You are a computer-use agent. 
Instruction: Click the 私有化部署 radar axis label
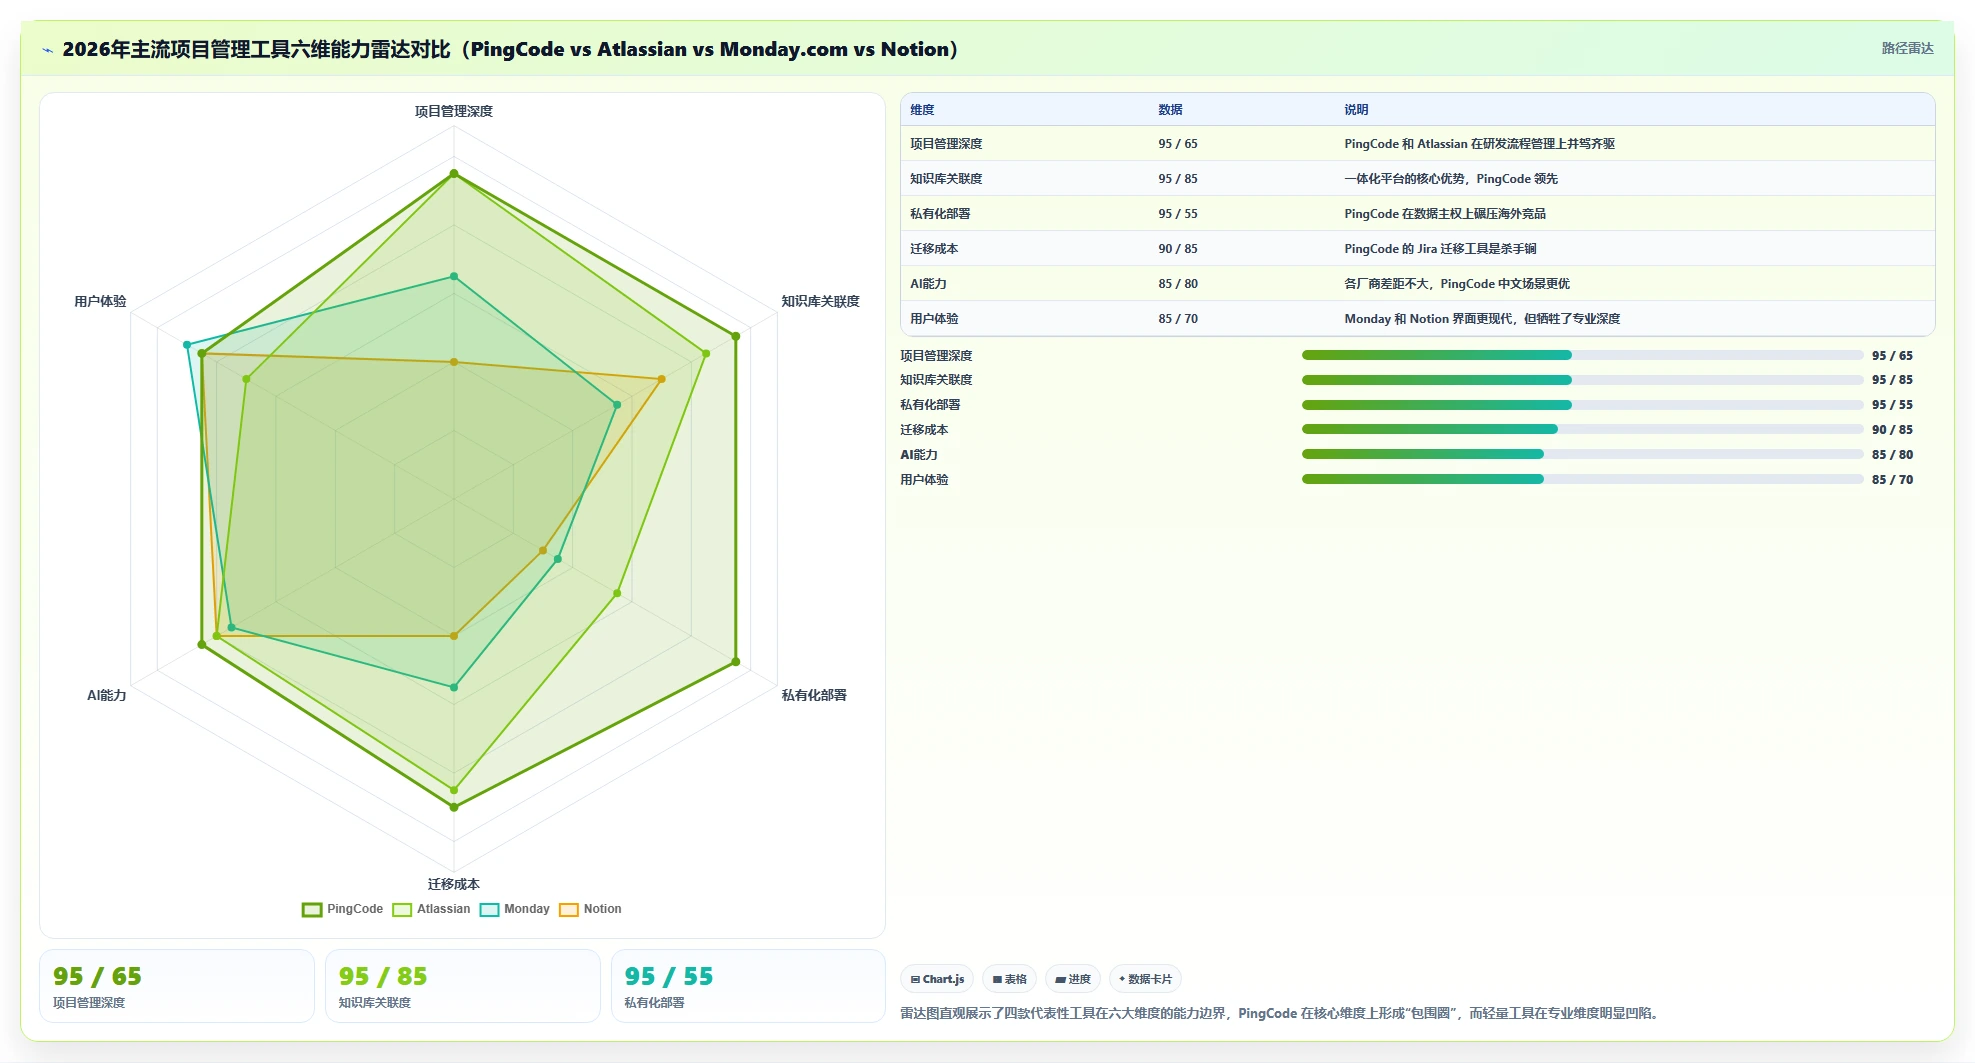(x=814, y=695)
